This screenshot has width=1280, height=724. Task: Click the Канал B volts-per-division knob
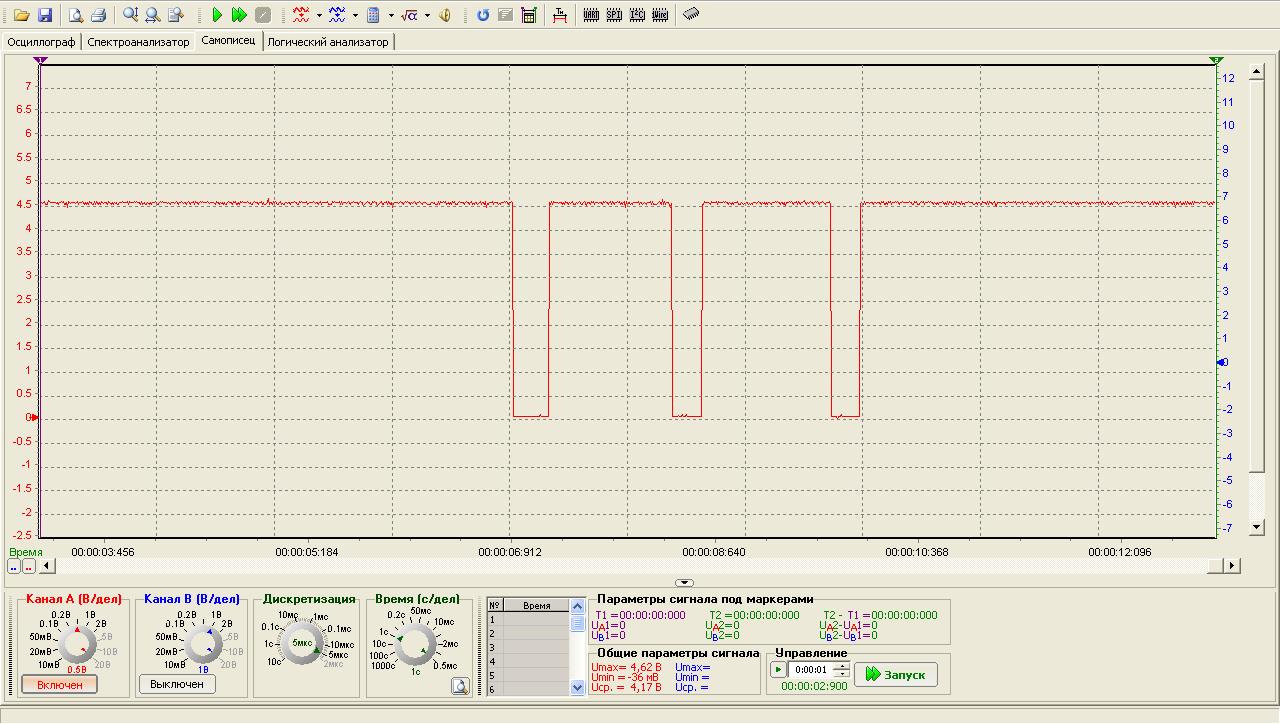click(x=204, y=644)
